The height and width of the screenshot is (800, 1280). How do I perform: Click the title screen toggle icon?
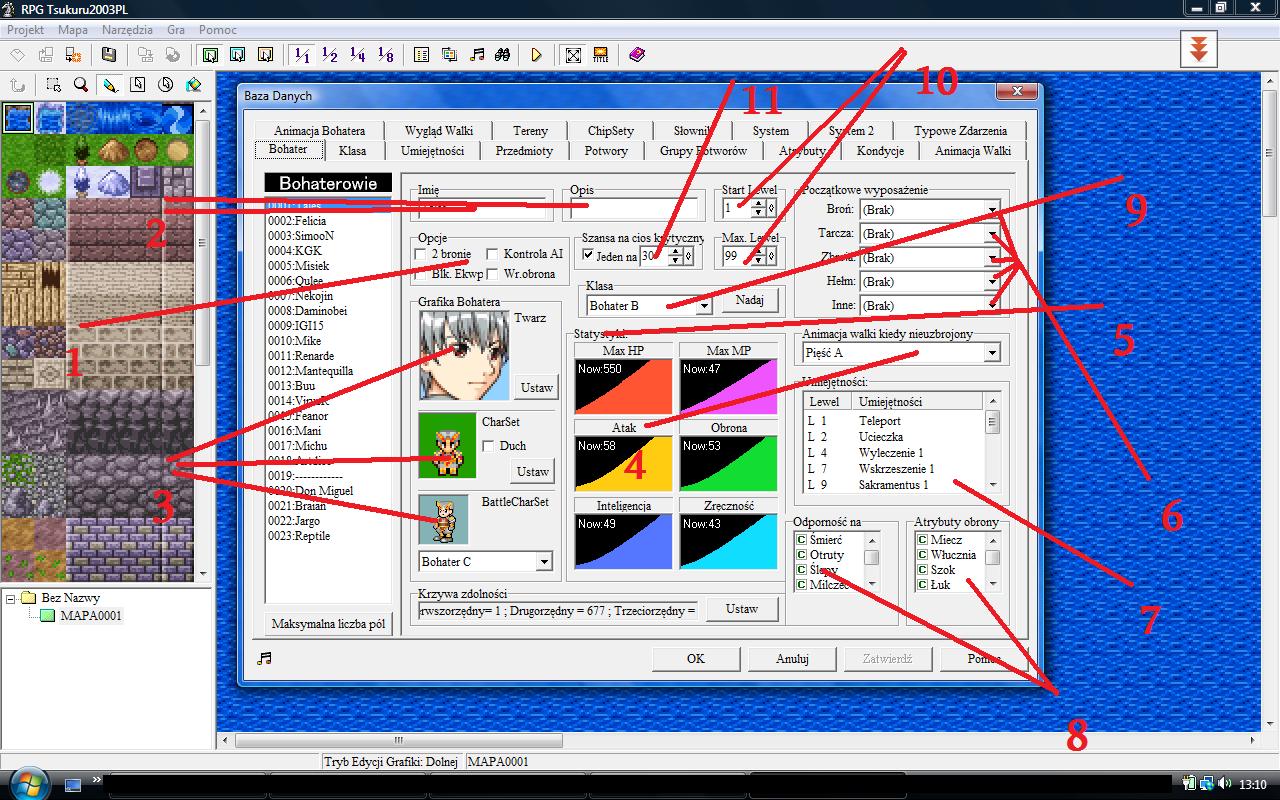(x=600, y=55)
